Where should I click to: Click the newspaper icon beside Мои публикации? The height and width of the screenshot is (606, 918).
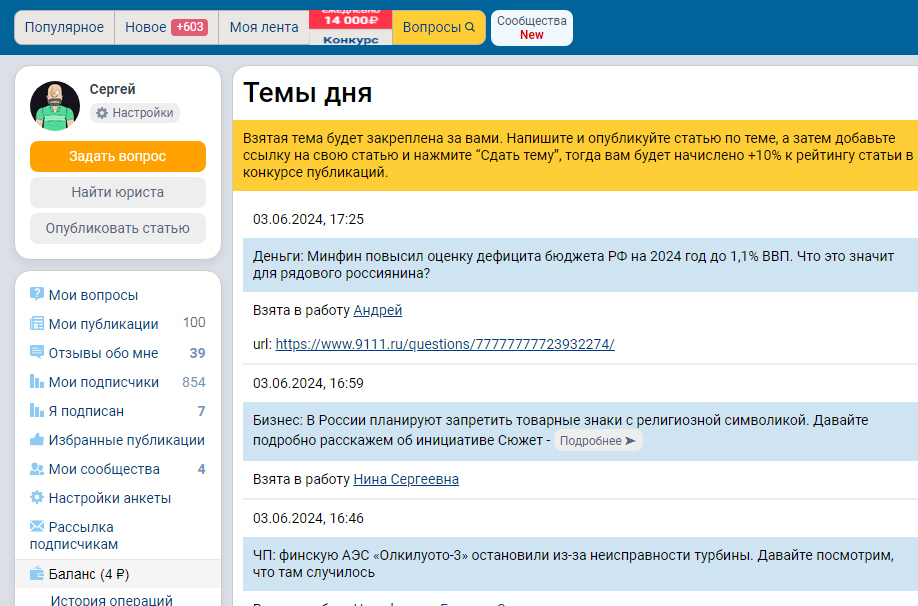tap(37, 324)
